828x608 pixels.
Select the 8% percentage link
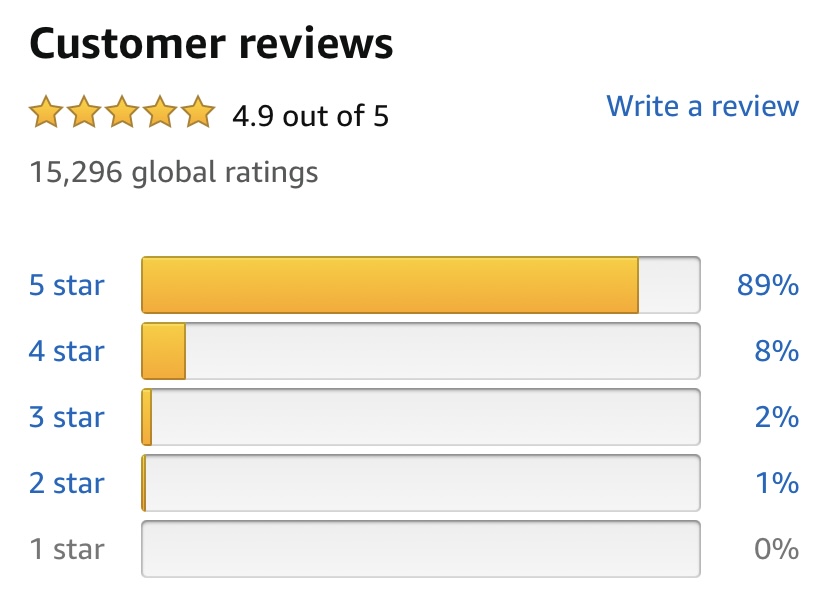coord(776,351)
